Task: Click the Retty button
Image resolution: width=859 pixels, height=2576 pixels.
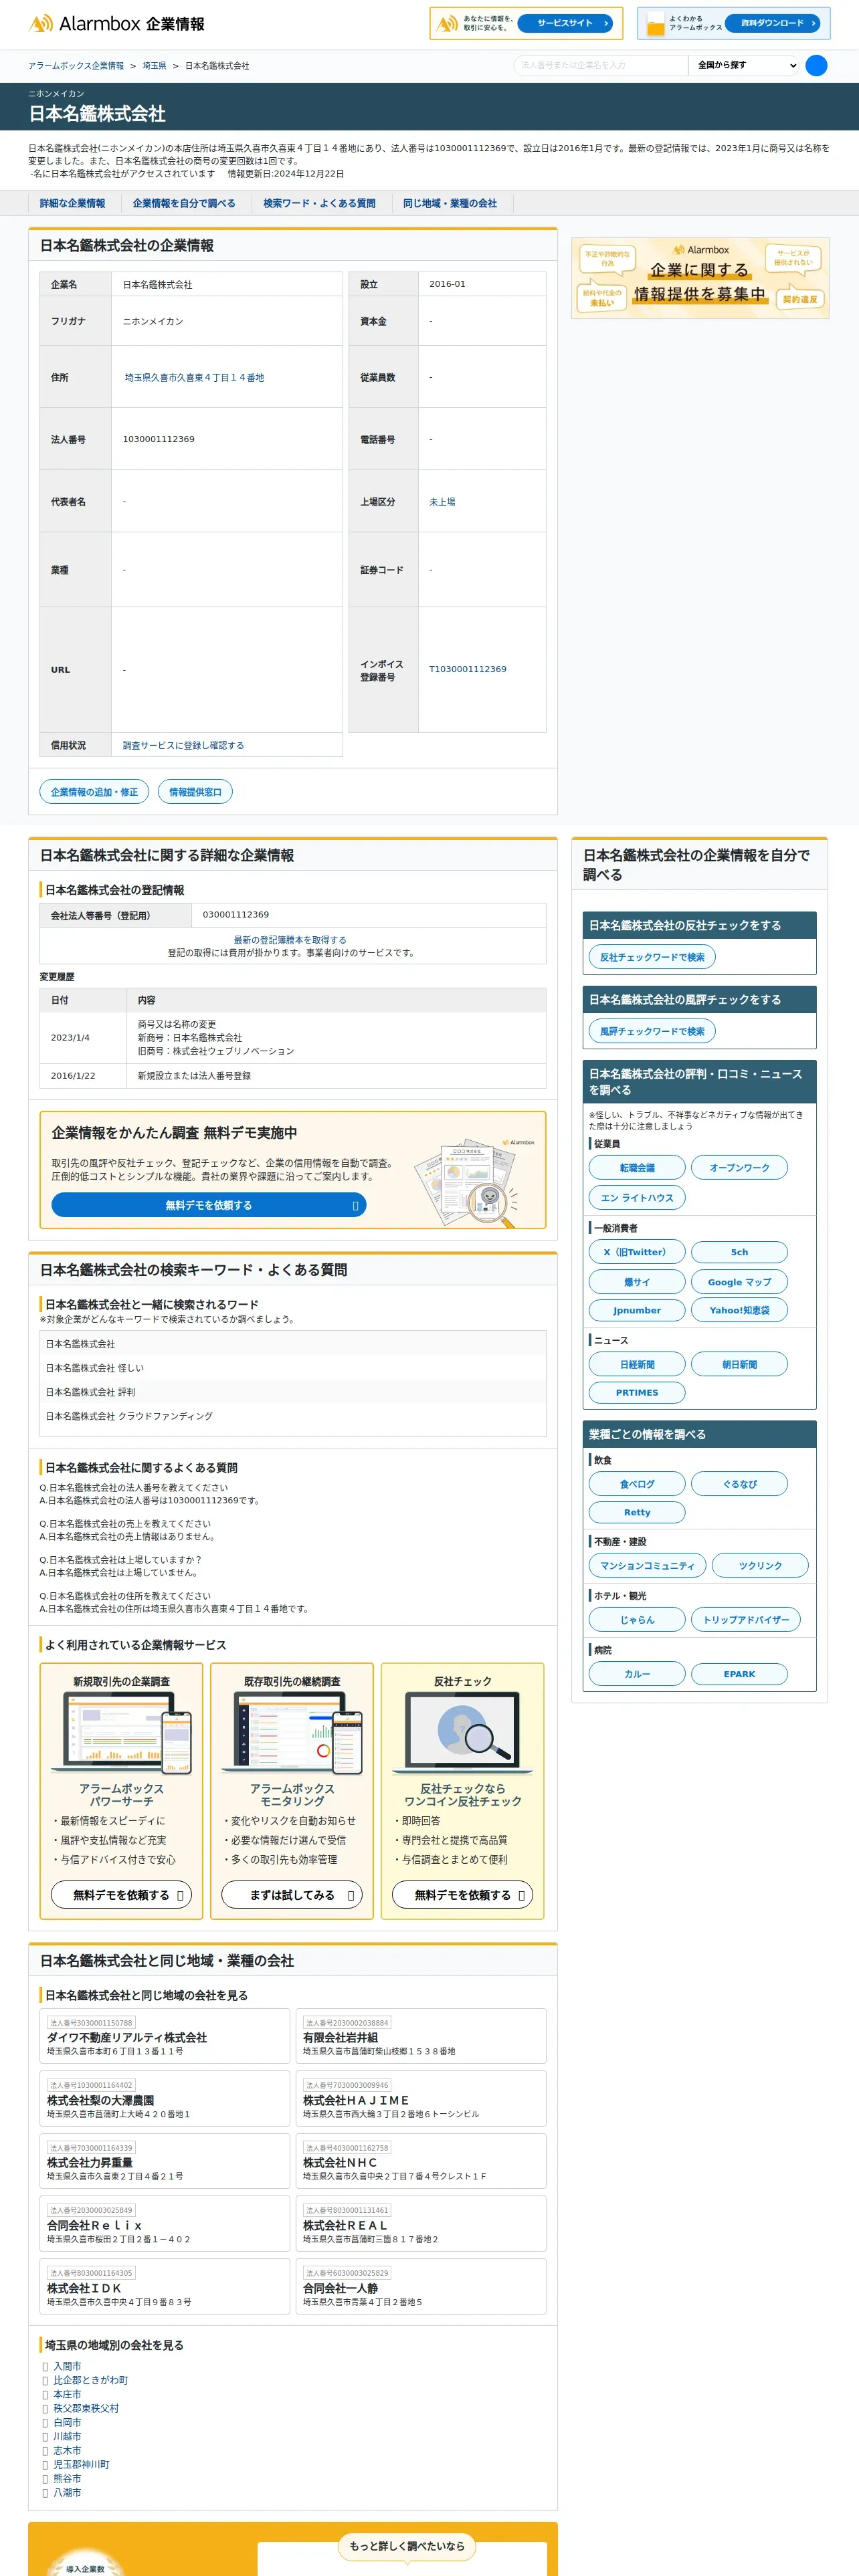Action: click(637, 1512)
